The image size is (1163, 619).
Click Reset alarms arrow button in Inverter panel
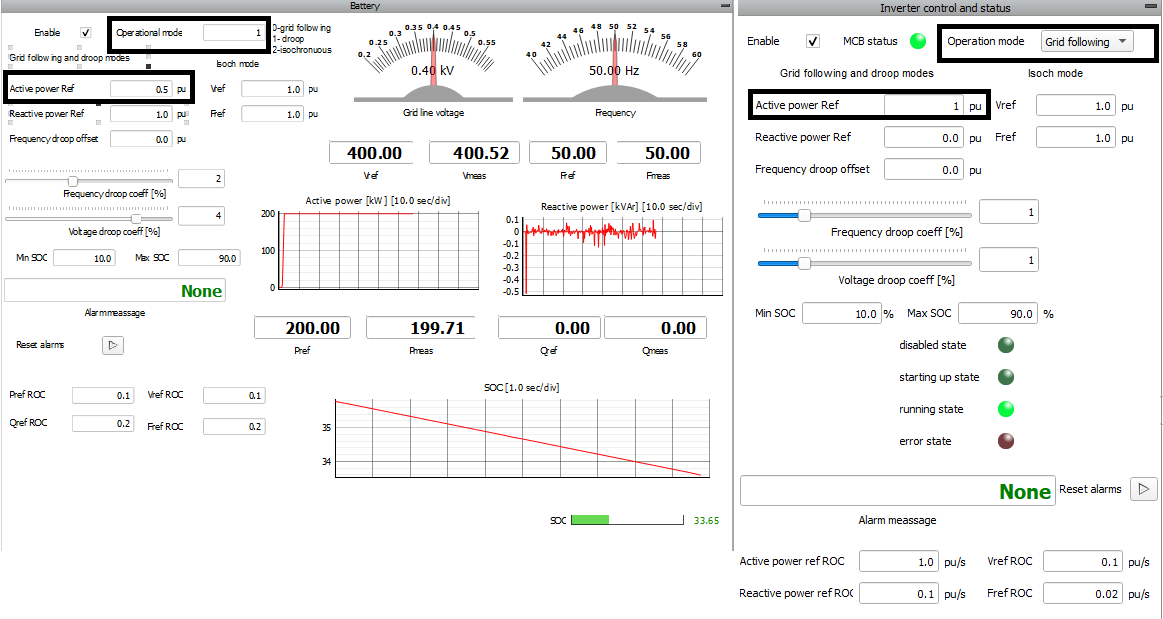[x=1143, y=489]
